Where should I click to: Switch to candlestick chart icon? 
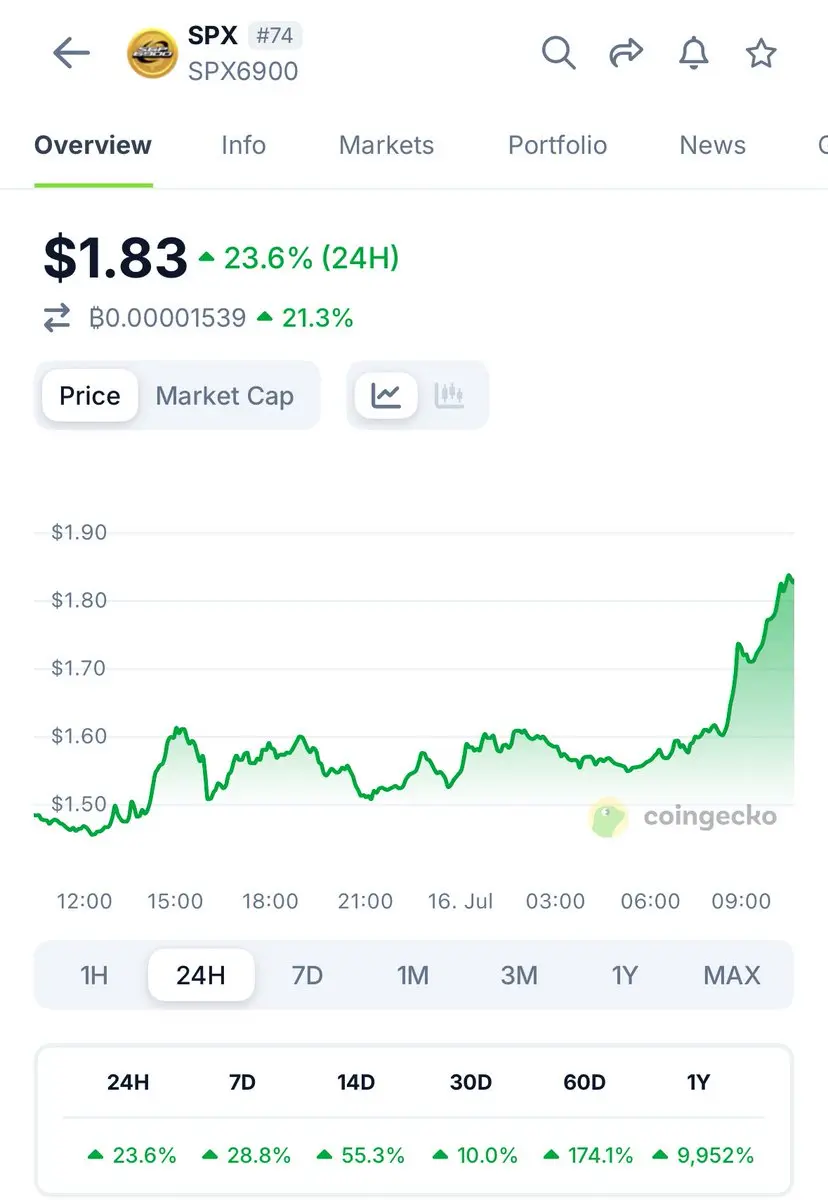pyautogui.click(x=450, y=396)
